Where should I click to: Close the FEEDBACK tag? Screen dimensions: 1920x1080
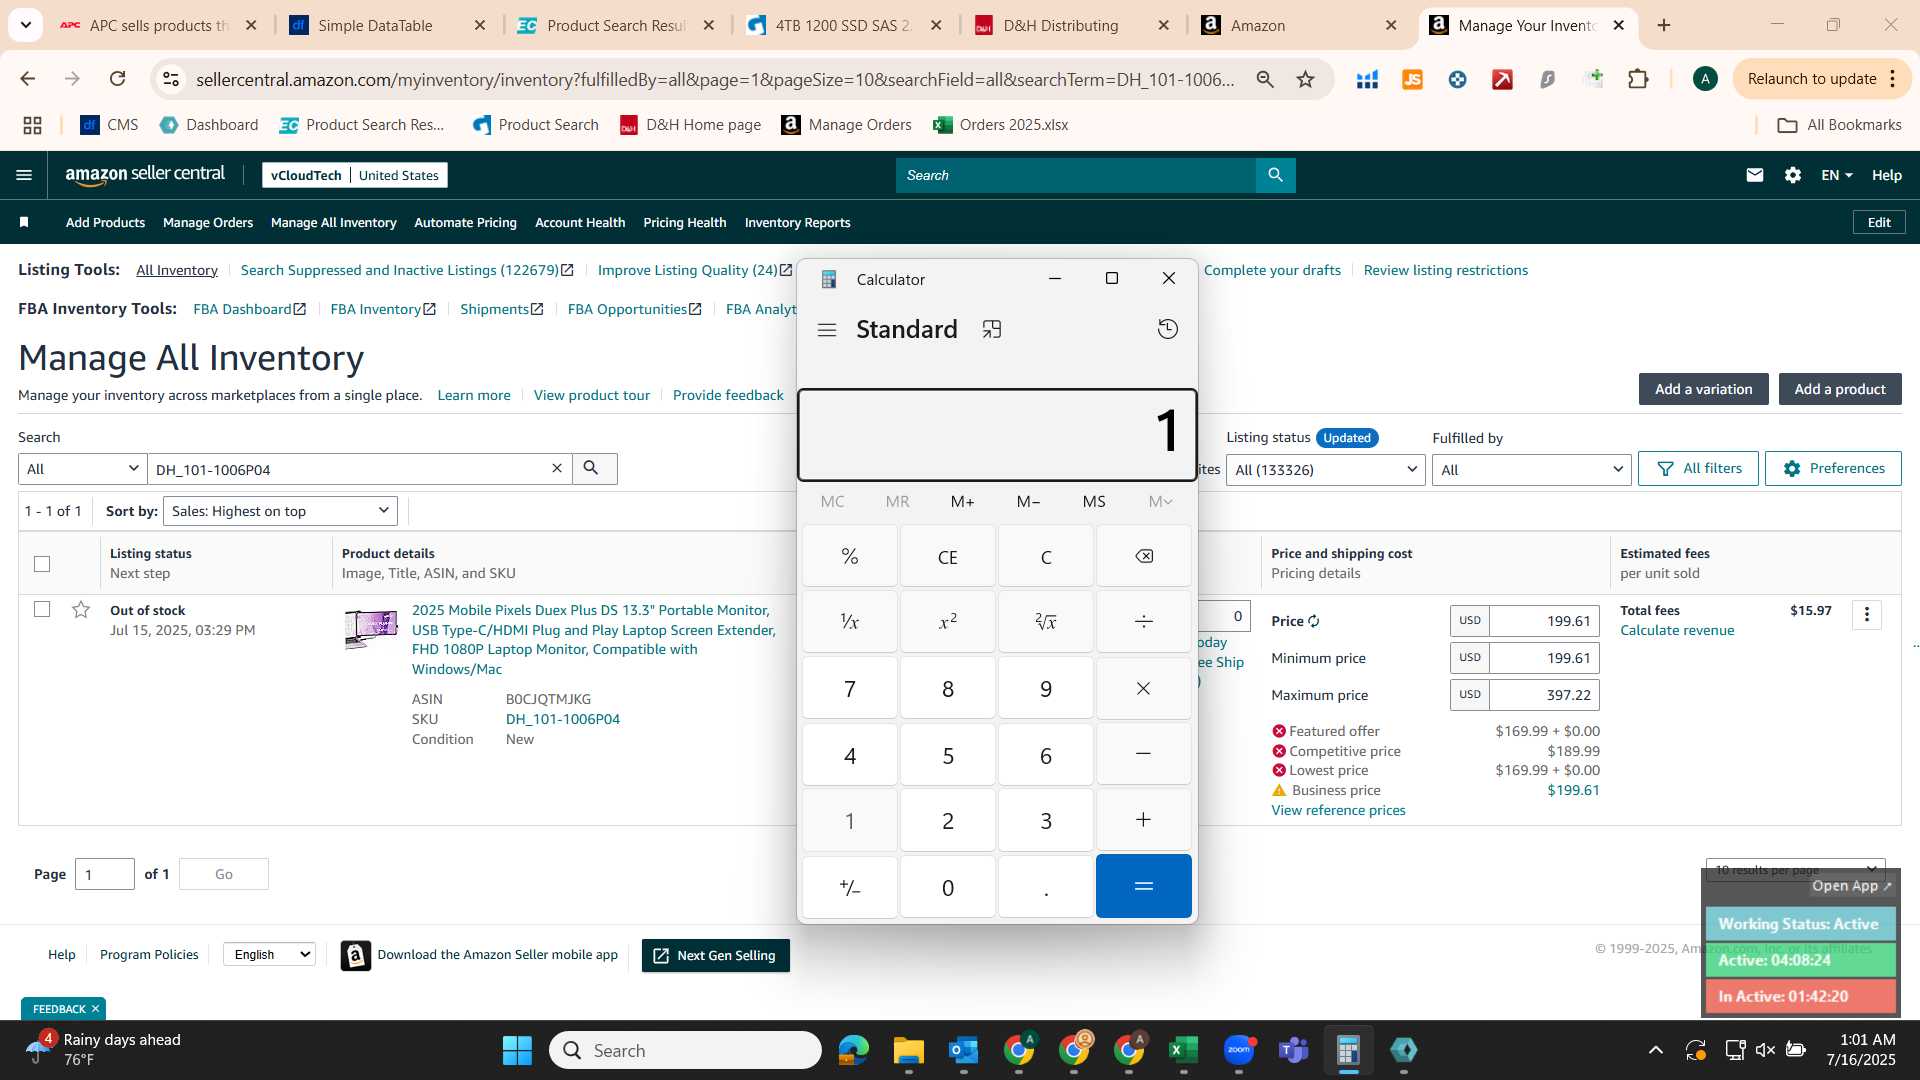[x=95, y=1009]
